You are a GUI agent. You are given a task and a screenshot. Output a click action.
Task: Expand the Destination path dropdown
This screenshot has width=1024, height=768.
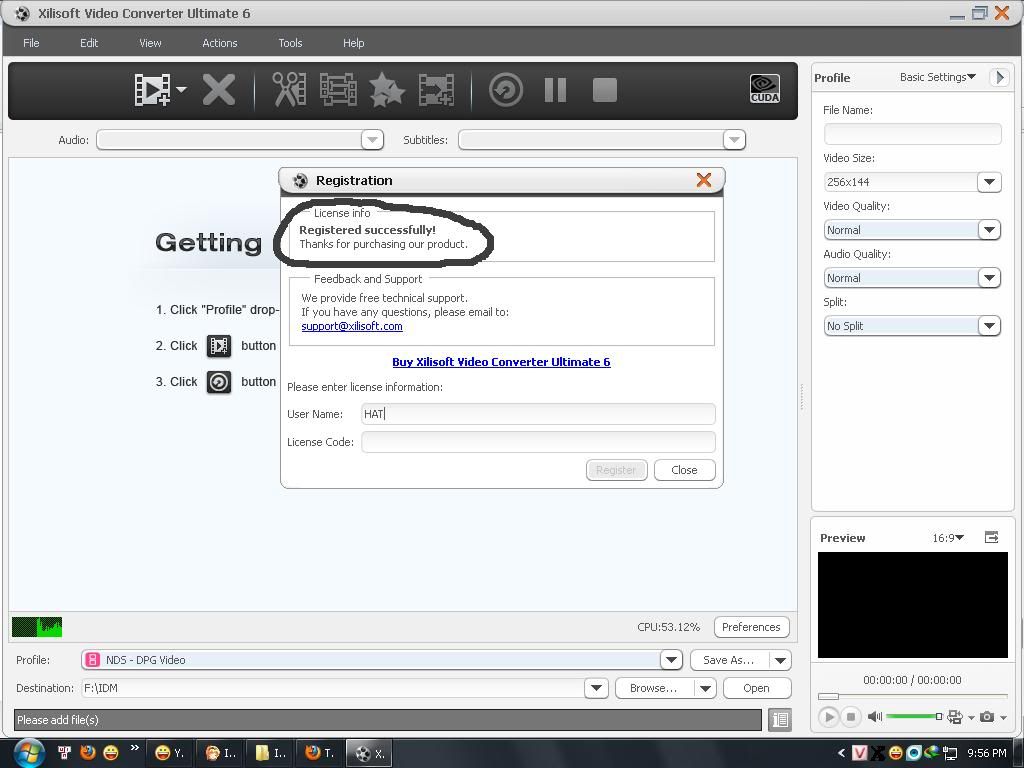pos(596,688)
